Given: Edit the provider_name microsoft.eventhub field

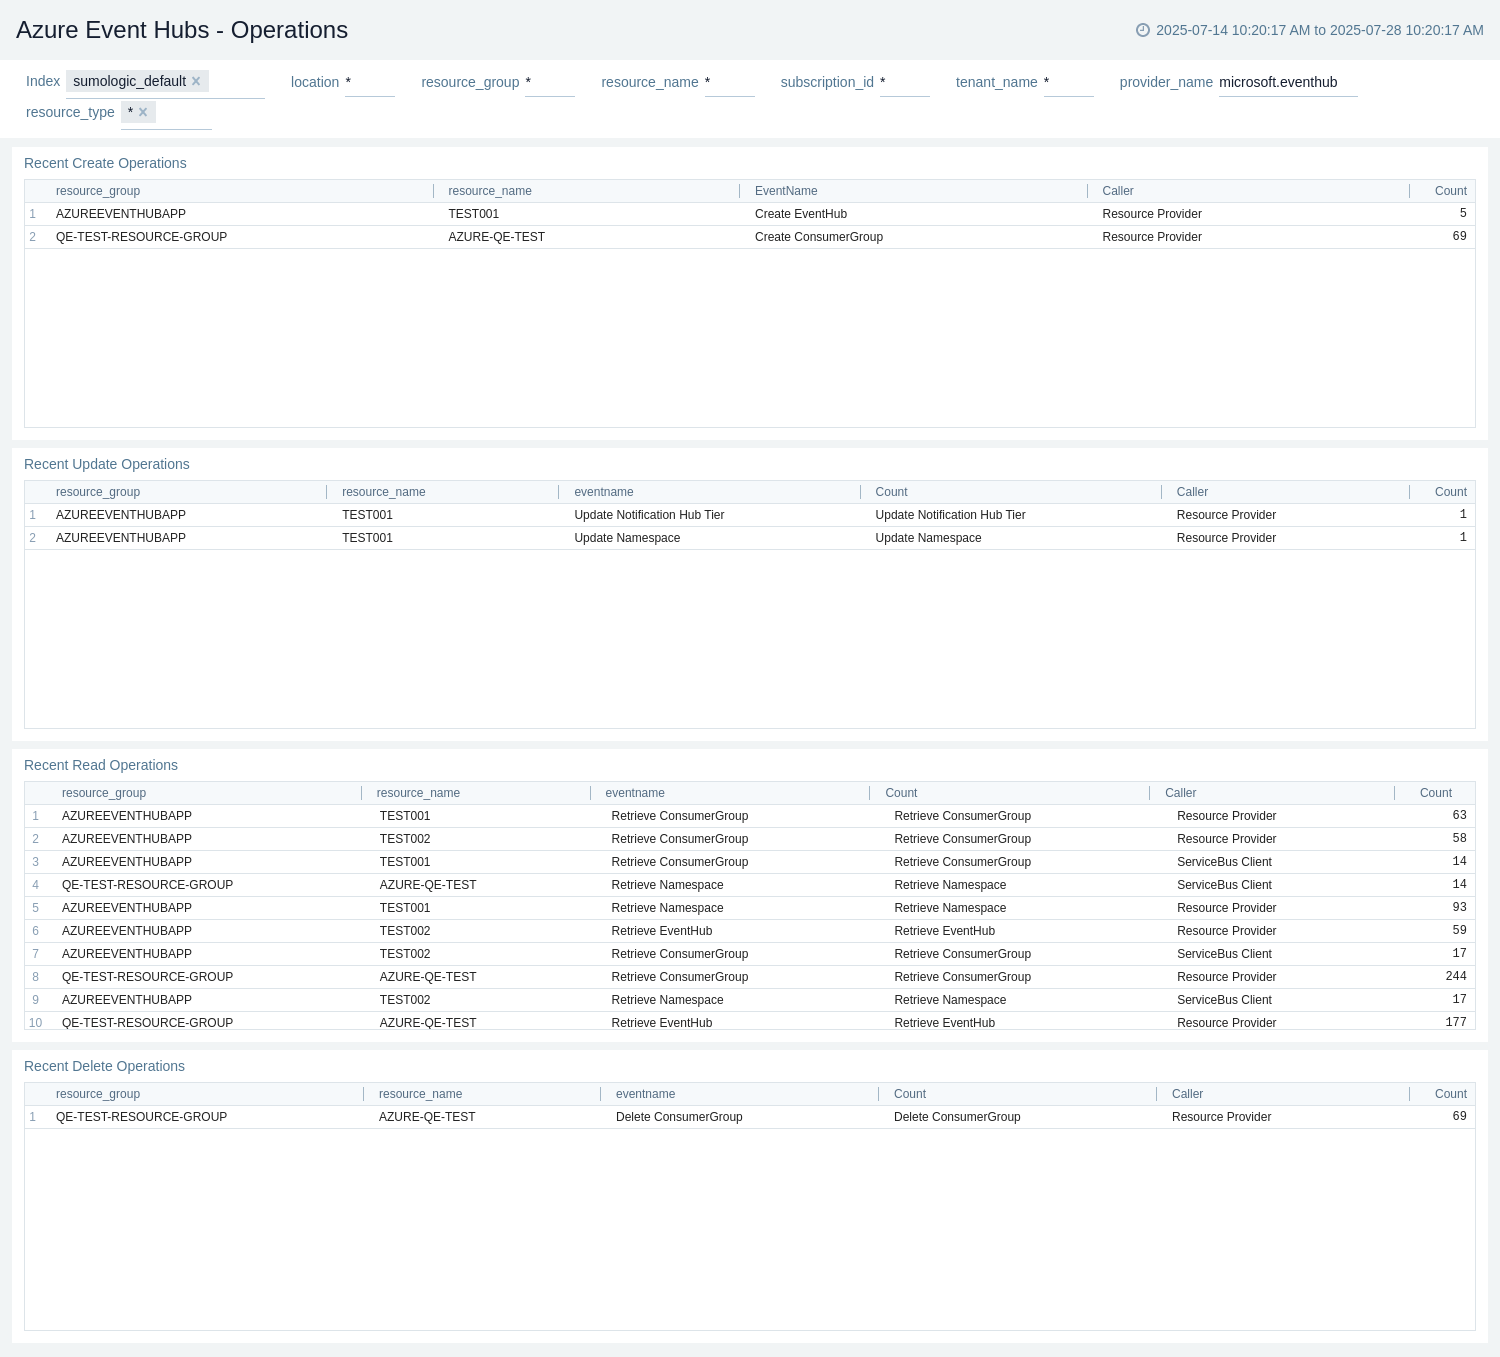Looking at the screenshot, I should coord(1288,82).
